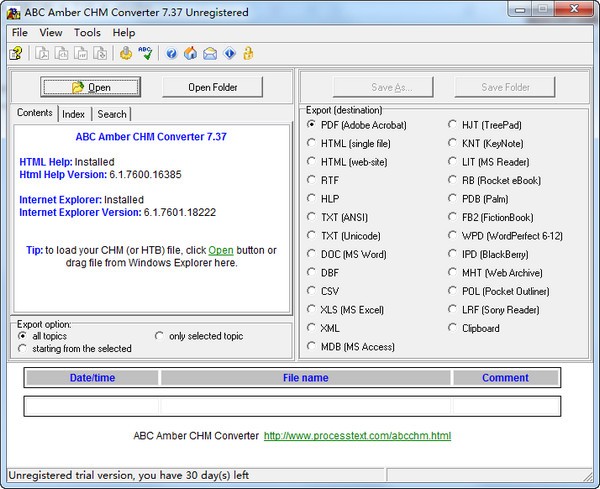Click the 'ABC Amber CHM Converter 7.37' heading
This screenshot has height=489, width=600.
coord(151,137)
